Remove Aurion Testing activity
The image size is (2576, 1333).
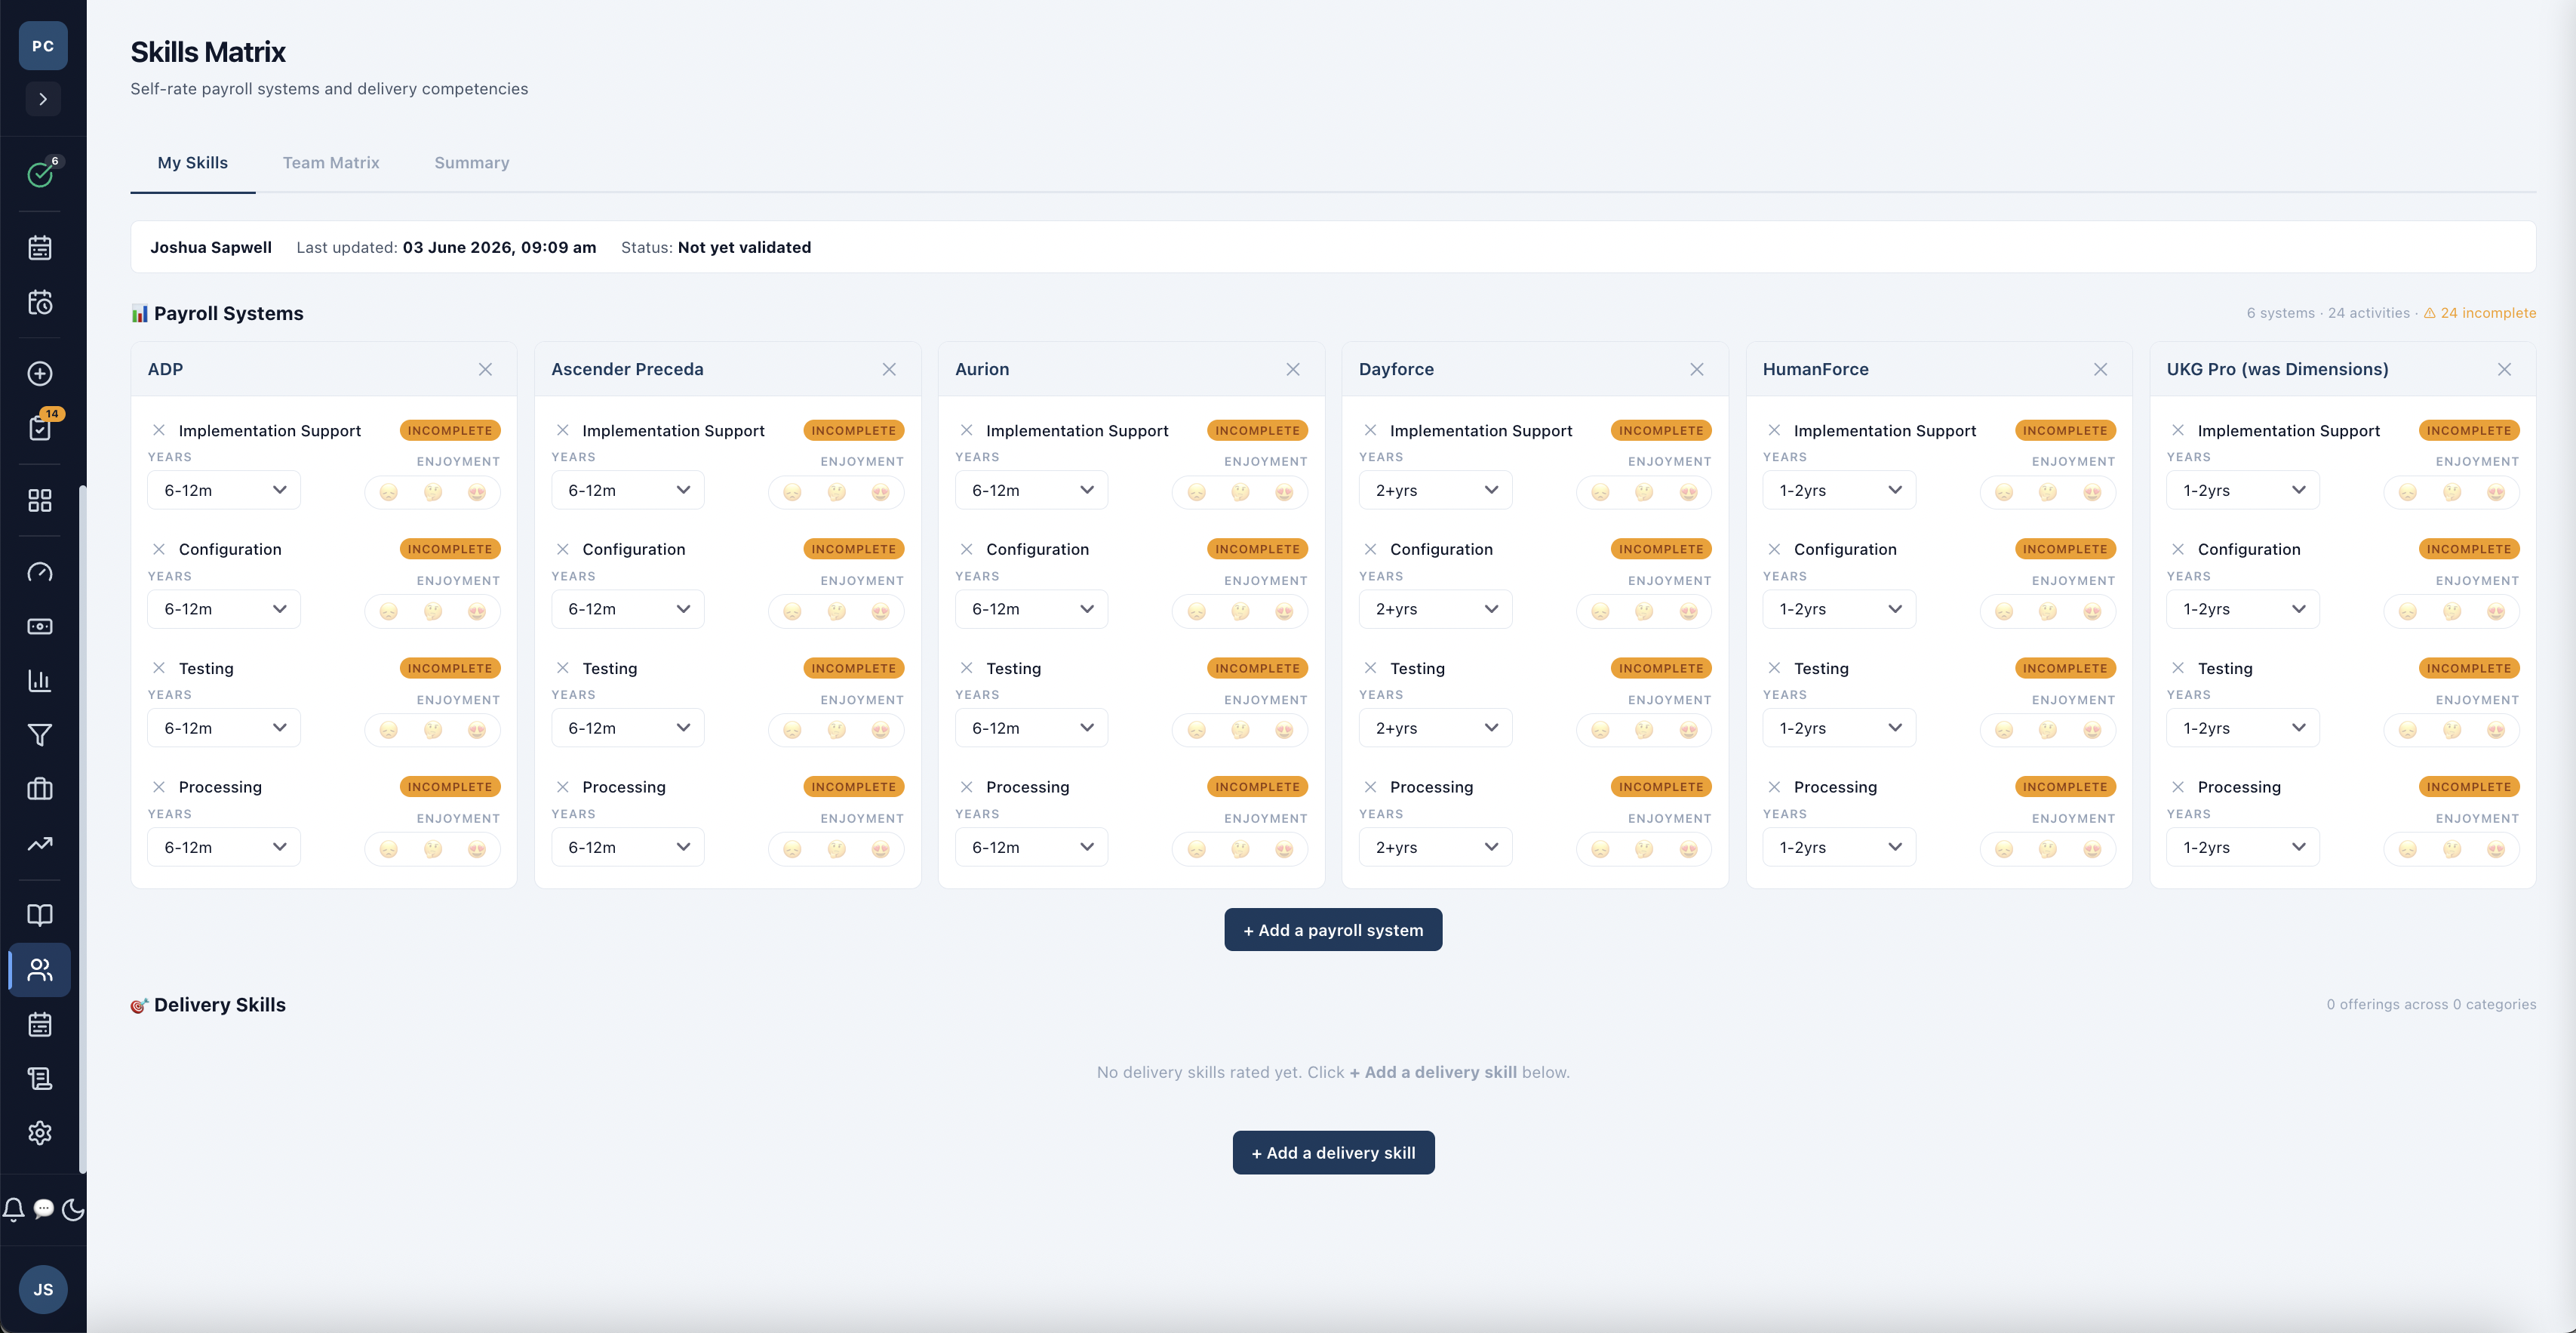(967, 668)
